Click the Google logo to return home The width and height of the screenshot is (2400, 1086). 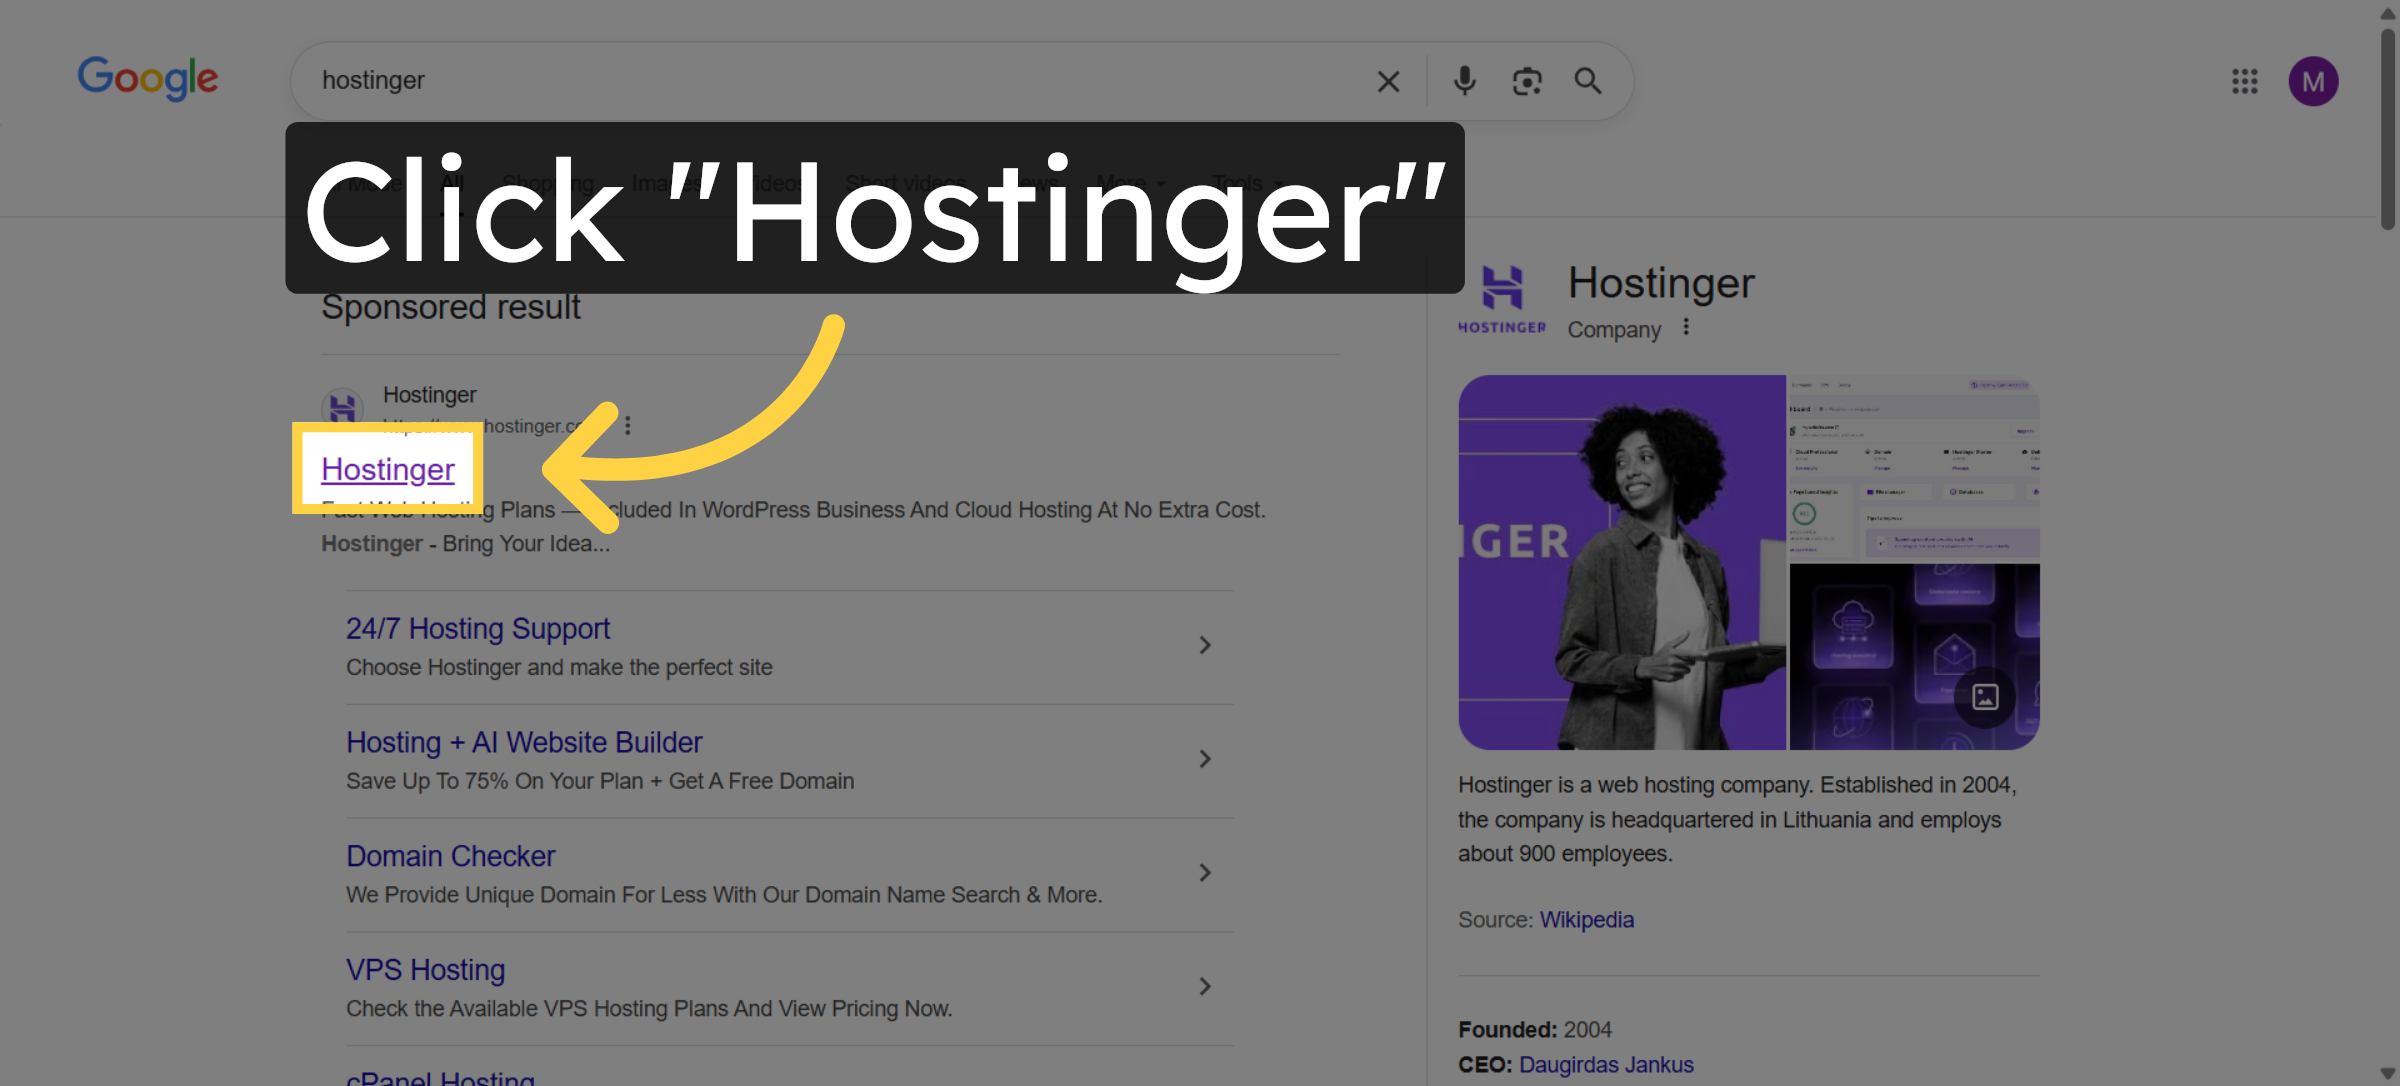click(147, 79)
